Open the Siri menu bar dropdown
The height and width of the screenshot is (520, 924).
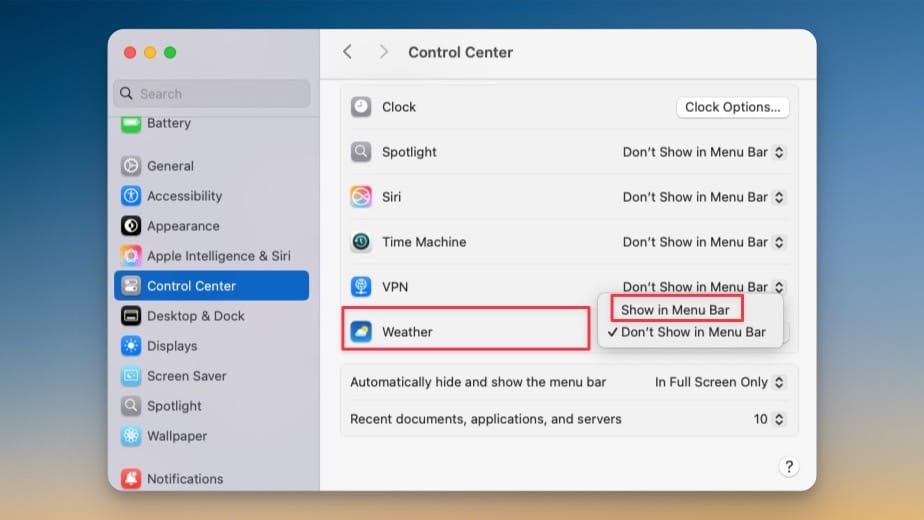pyautogui.click(x=704, y=197)
